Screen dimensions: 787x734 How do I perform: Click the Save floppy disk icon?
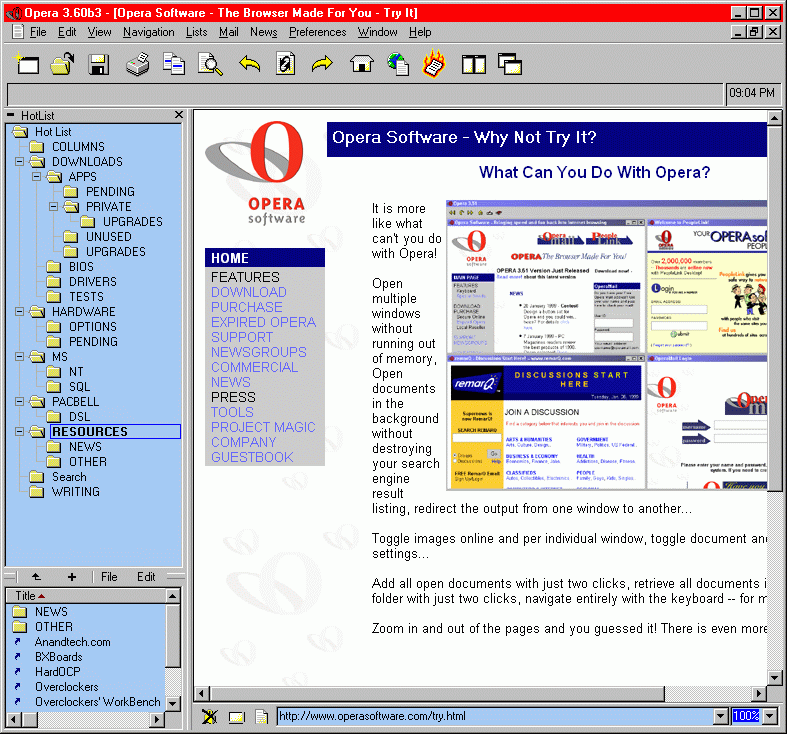(x=98, y=66)
